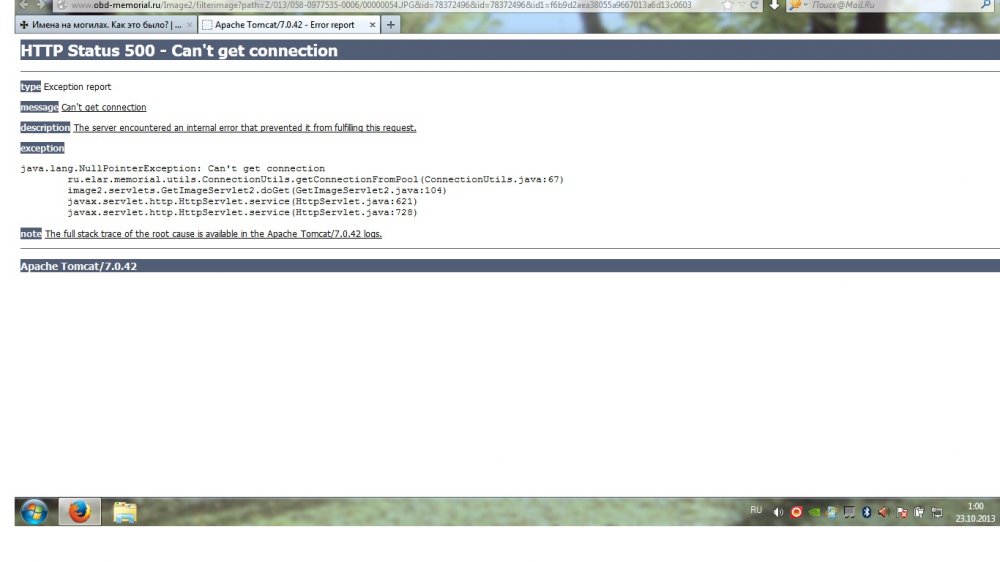
Task: Click the bookmark star icon
Action: coord(728,5)
